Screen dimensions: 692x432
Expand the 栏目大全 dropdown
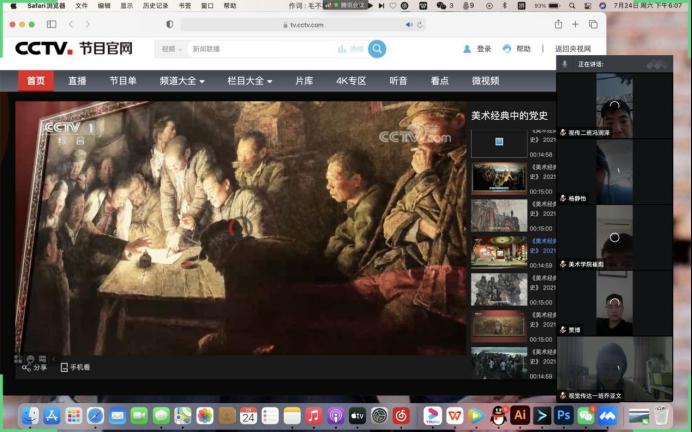(250, 81)
